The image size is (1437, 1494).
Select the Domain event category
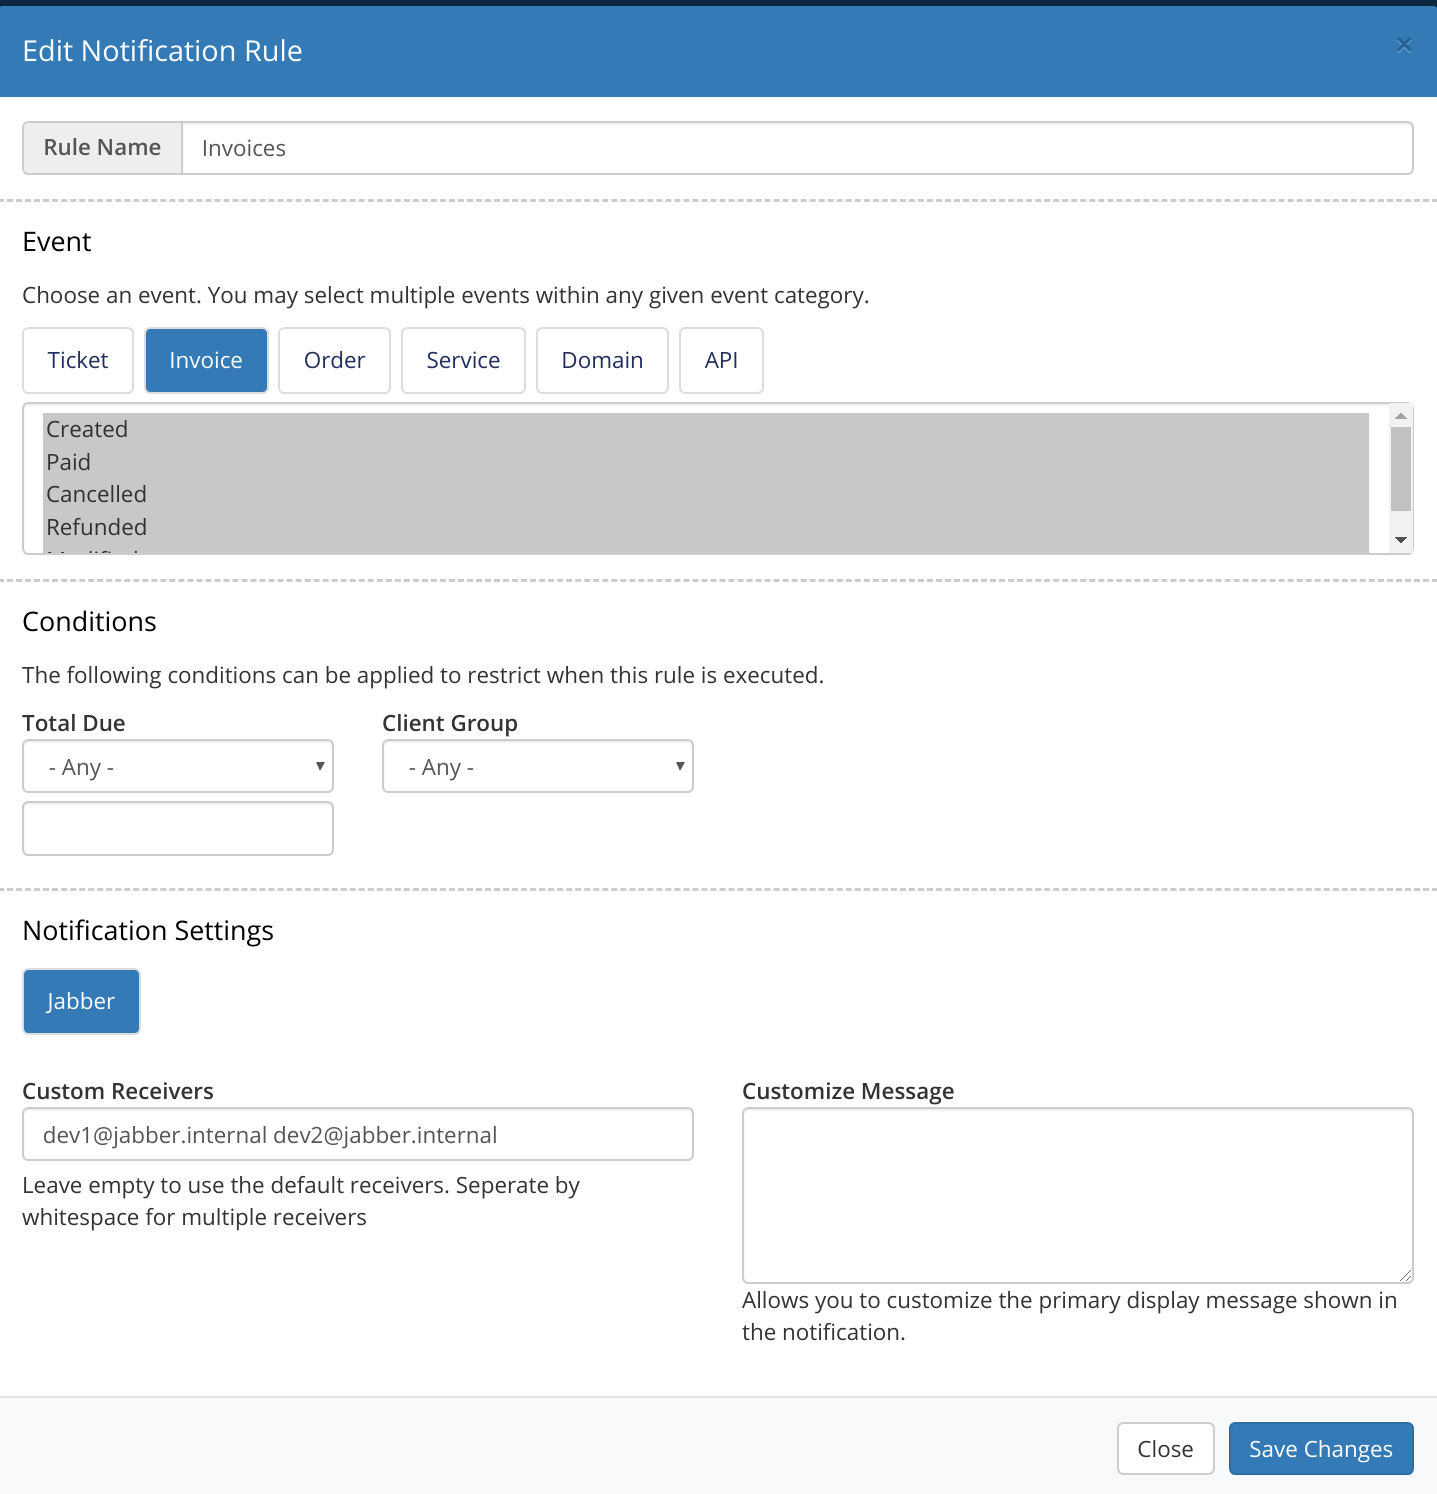point(601,360)
